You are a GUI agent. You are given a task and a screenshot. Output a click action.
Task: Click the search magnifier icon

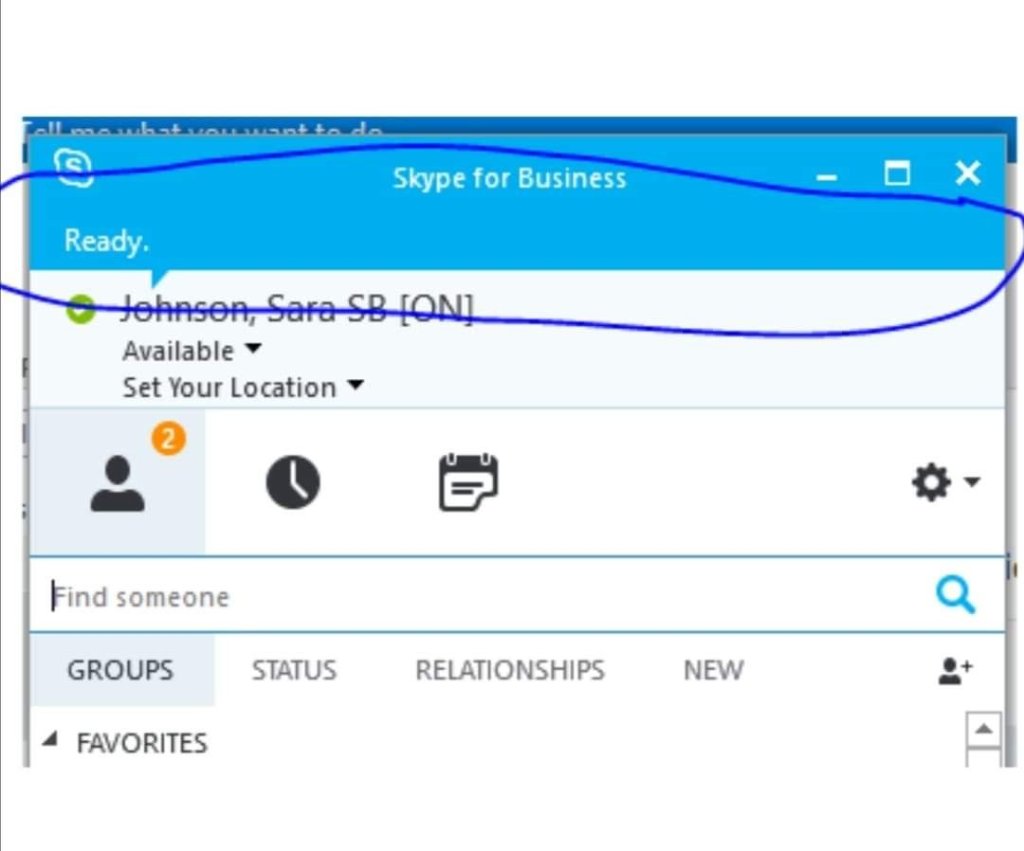tap(955, 596)
